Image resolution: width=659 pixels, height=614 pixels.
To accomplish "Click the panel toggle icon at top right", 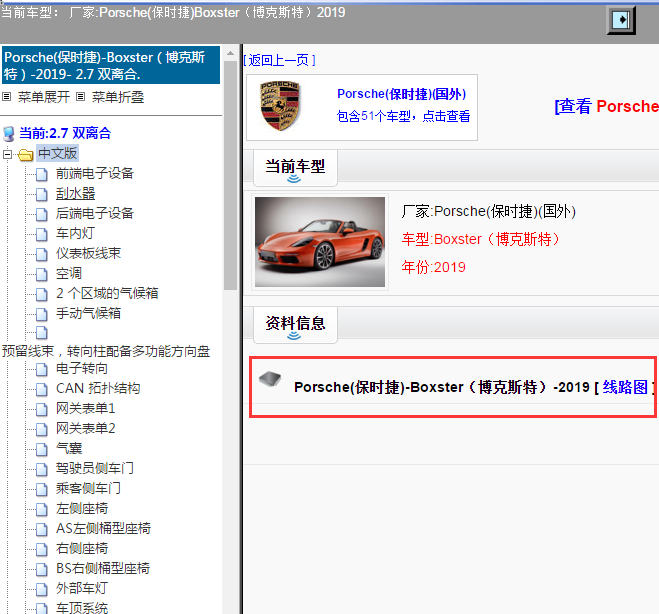I will [x=621, y=20].
